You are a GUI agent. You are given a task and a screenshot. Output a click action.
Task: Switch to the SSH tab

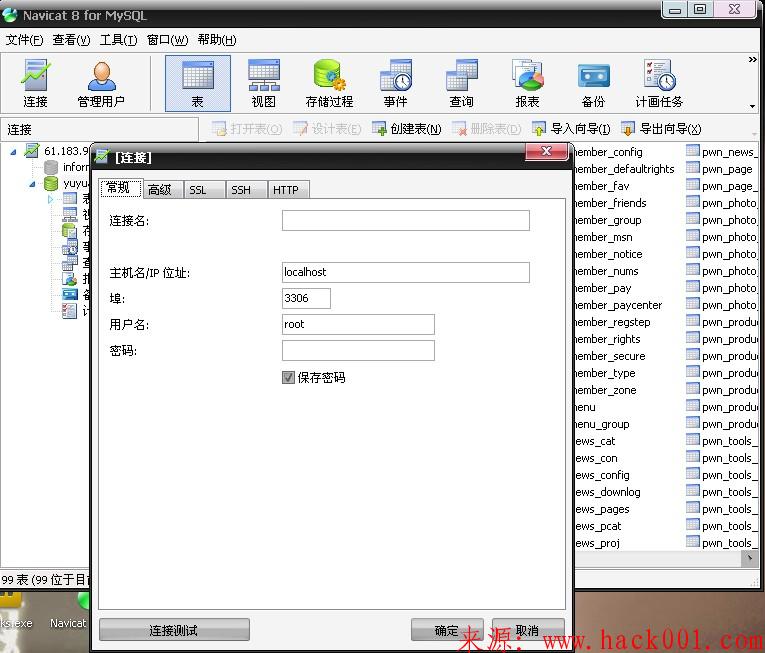(x=246, y=189)
